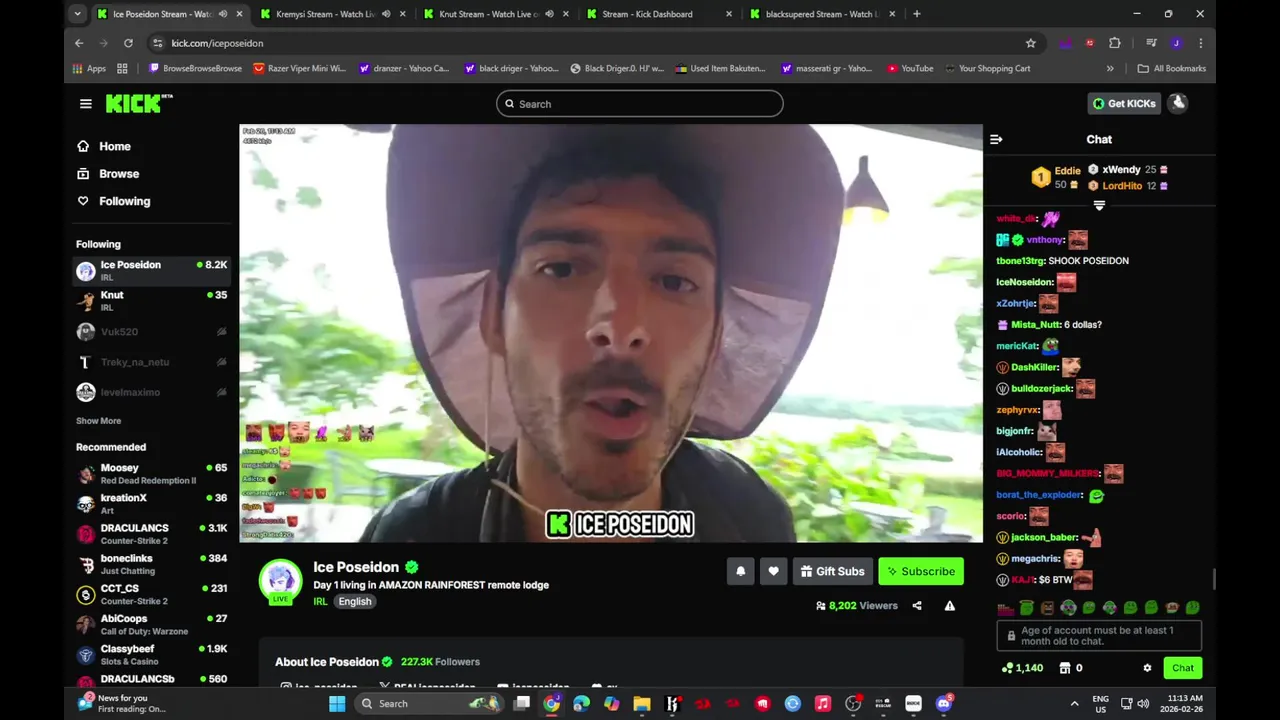Viewport: 1280px width, 720px height.
Task: Click username BIG_MOMMY_MILKERS in chat
Action: 1047,473
